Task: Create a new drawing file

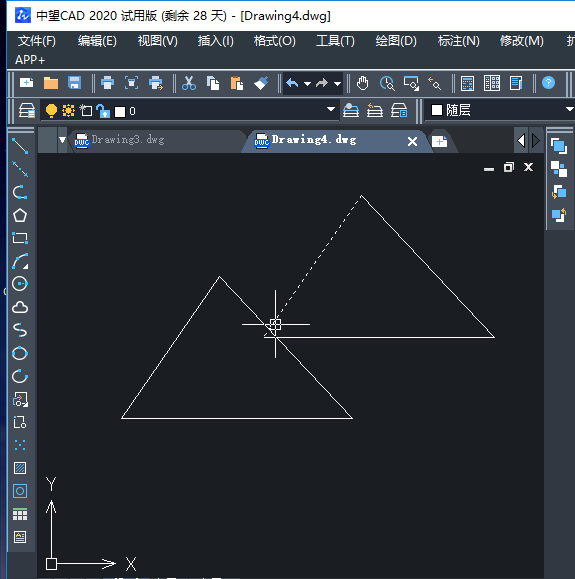Action: pos(27,83)
